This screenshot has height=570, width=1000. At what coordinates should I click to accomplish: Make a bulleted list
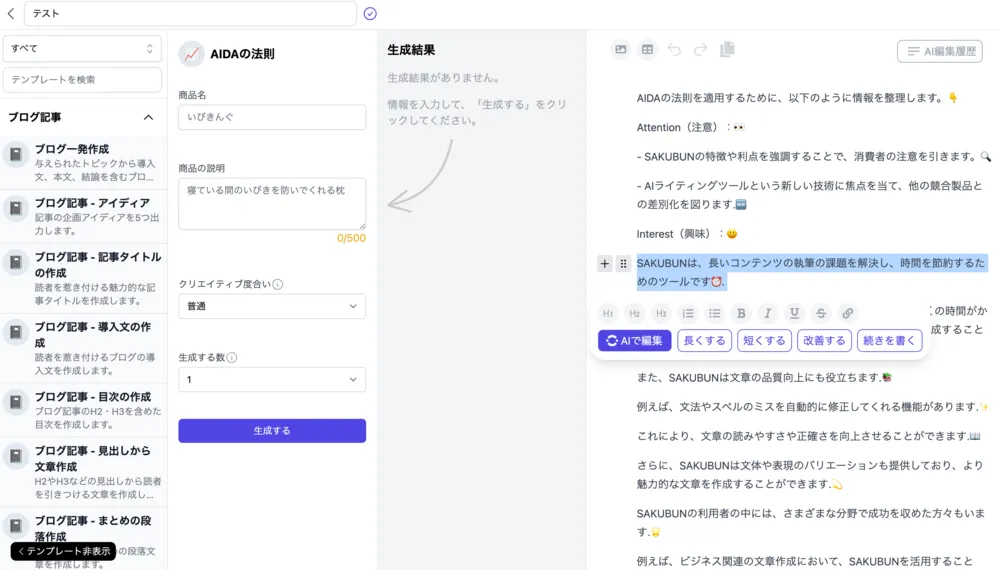(x=714, y=313)
